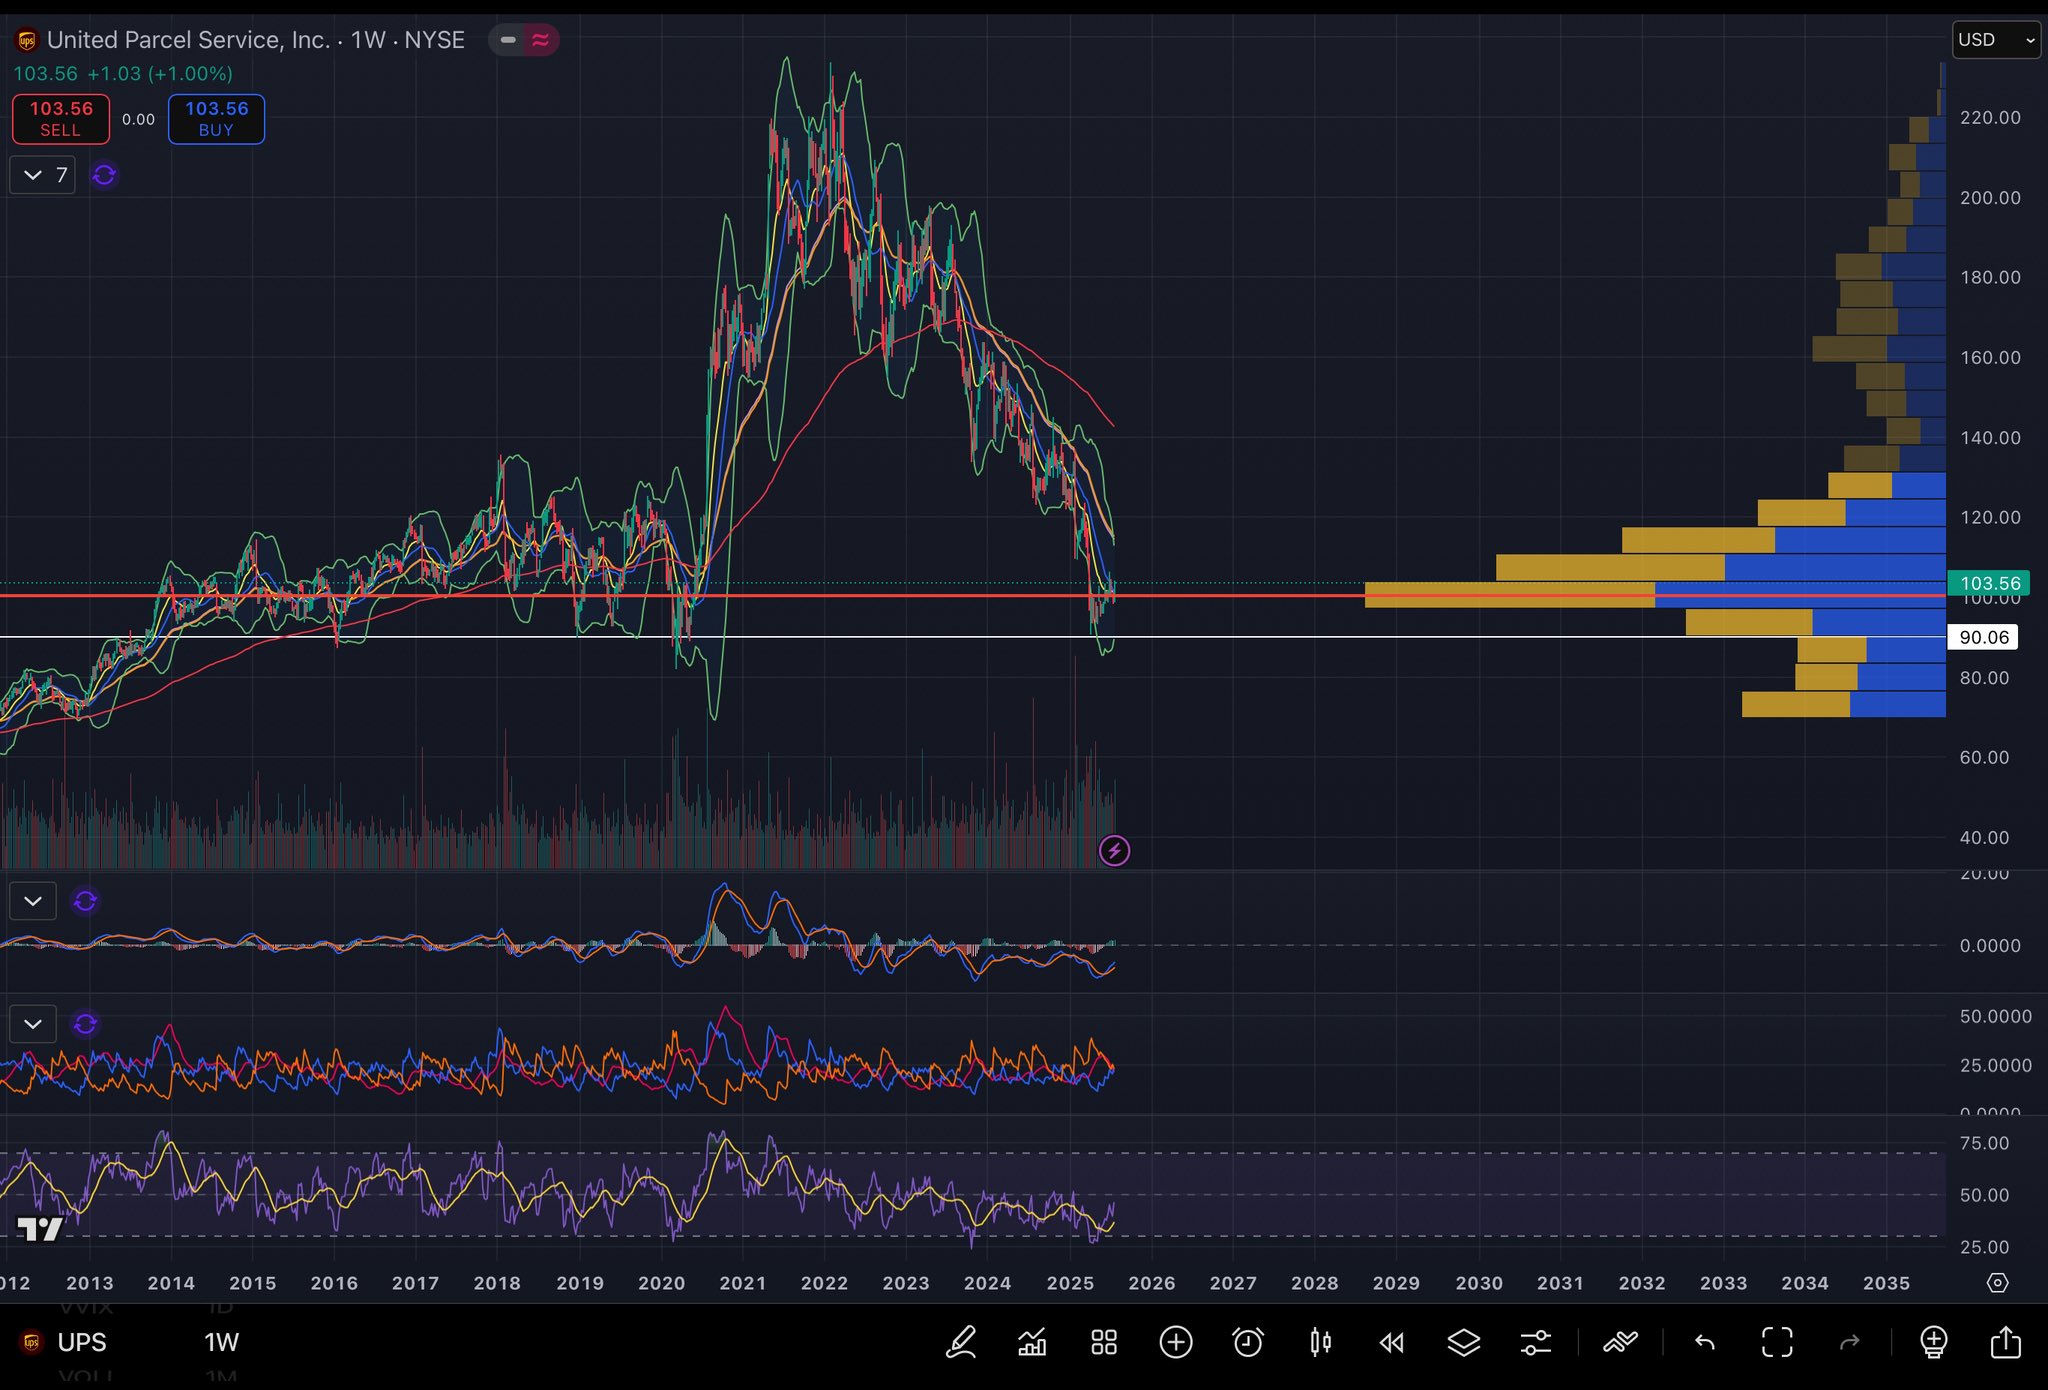Toggle the gray minus pill beside NYSE
This screenshot has width=2048, height=1390.
coord(507,40)
